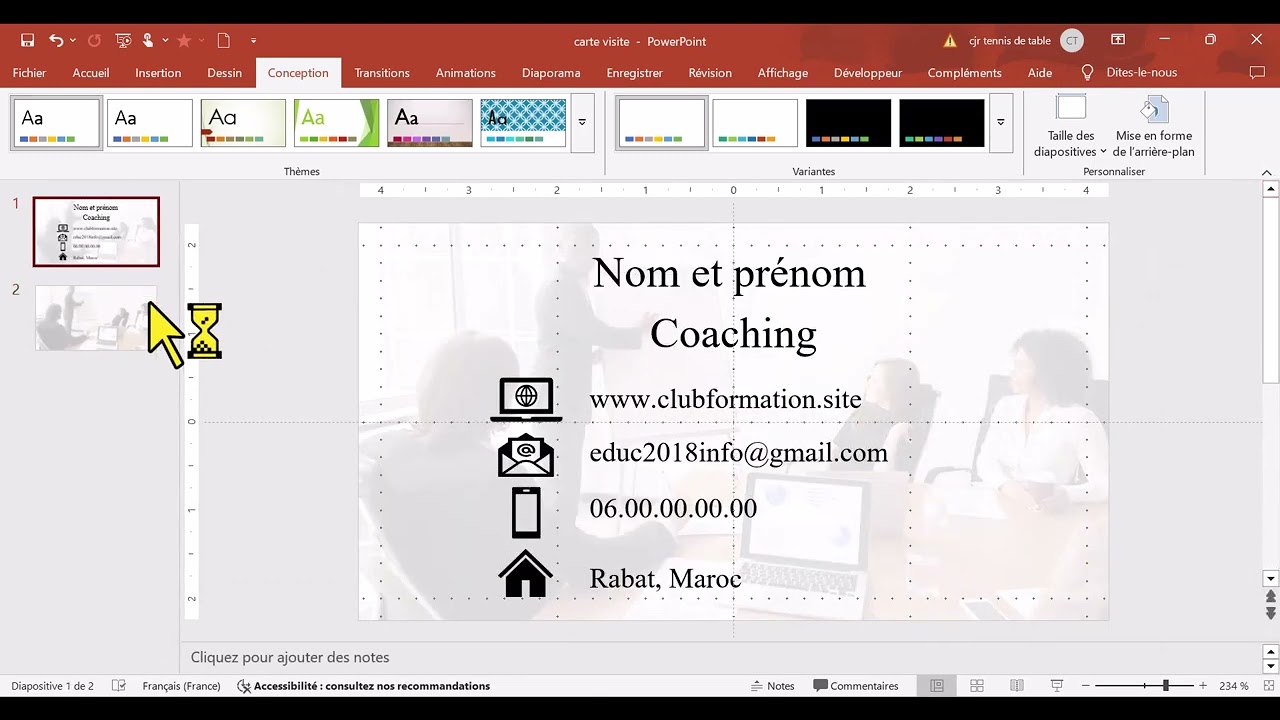Image resolution: width=1280 pixels, height=720 pixels.
Task: Apply the first Office theme thumbnail
Action: [56, 123]
